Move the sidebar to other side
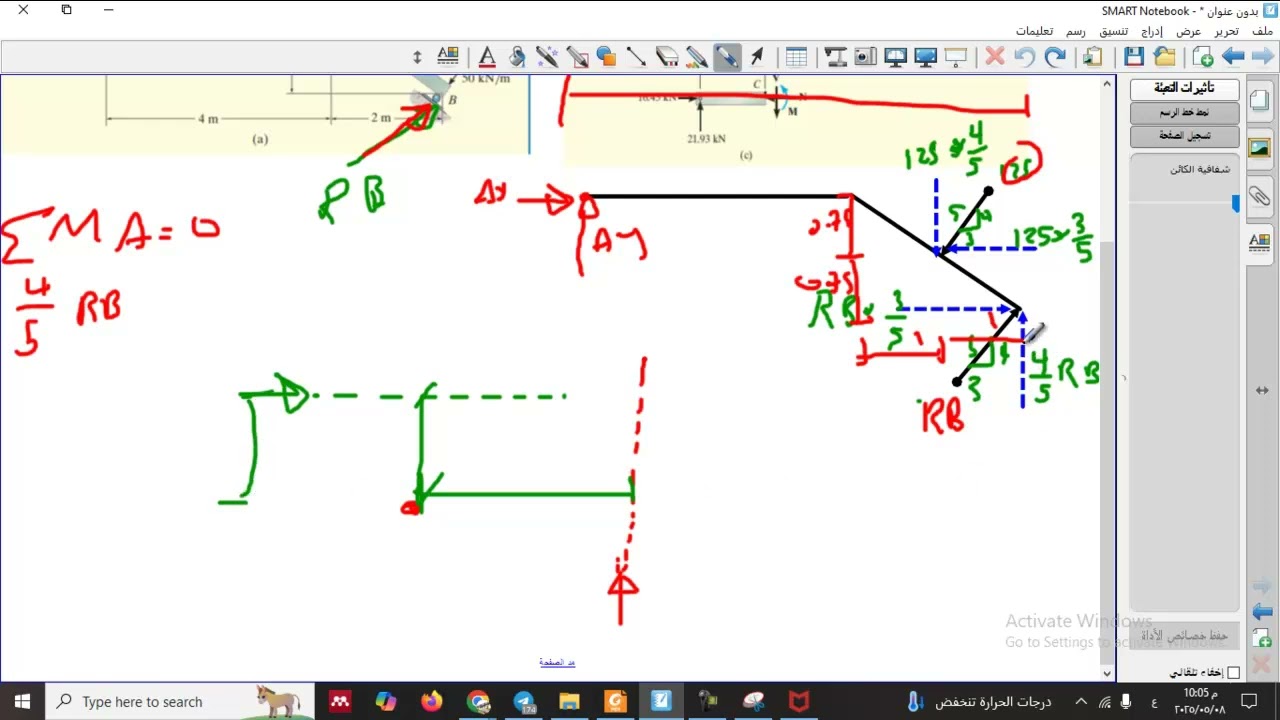Viewport: 1280px width, 720px height. pos(1262,390)
